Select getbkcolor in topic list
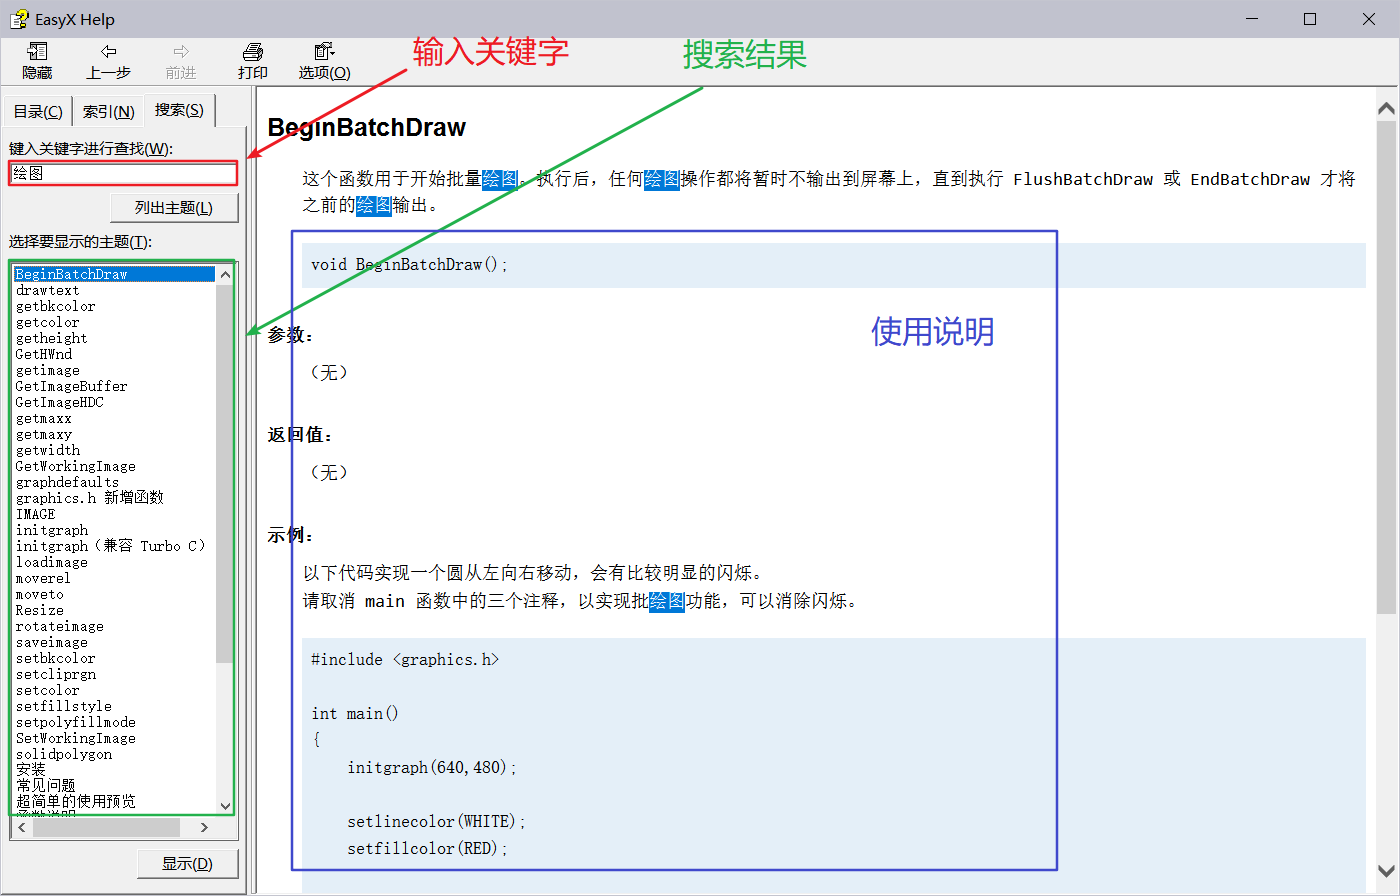 (55, 306)
